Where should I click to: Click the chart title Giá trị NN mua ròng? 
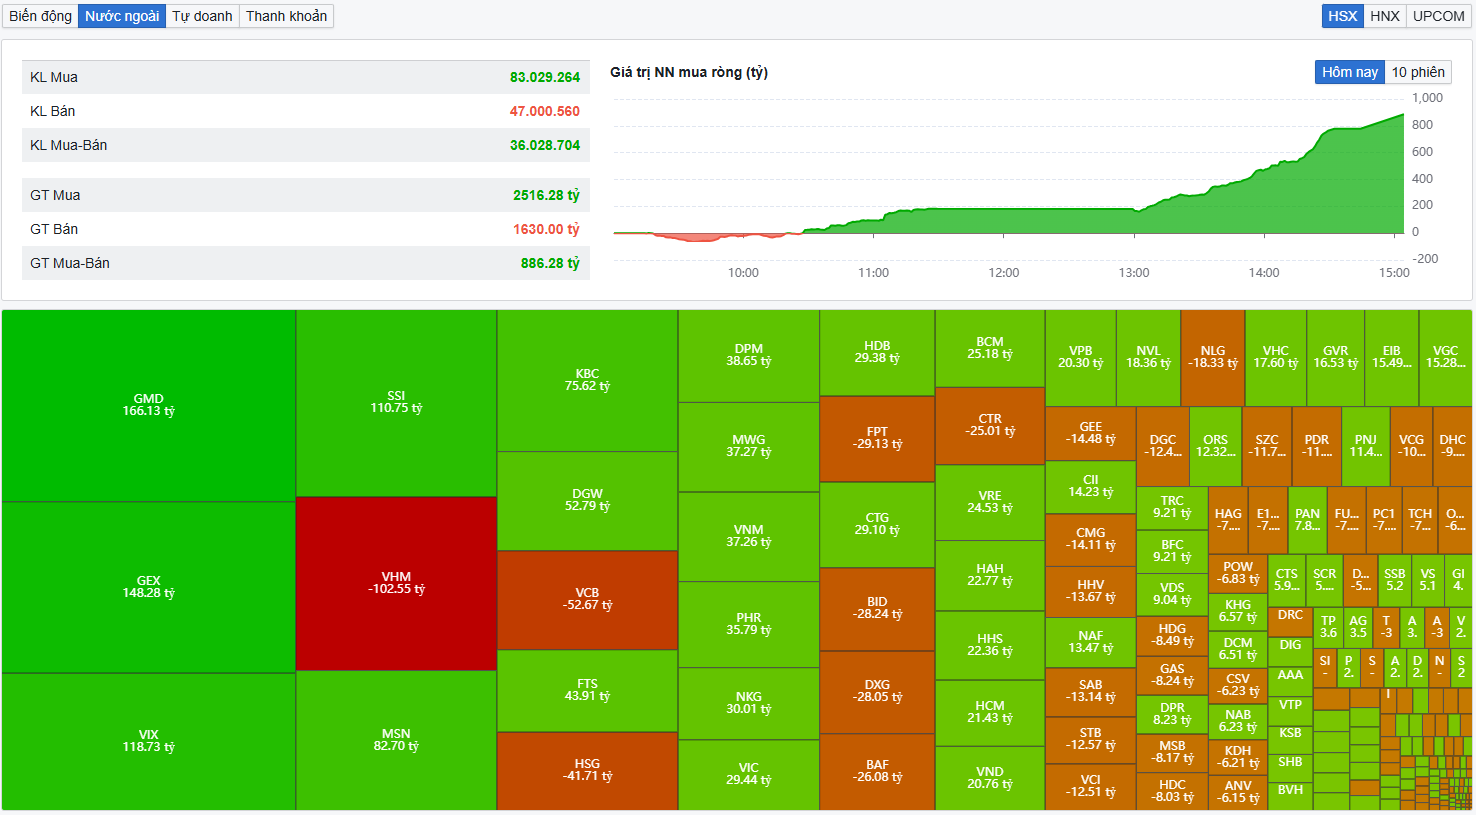[x=689, y=72]
